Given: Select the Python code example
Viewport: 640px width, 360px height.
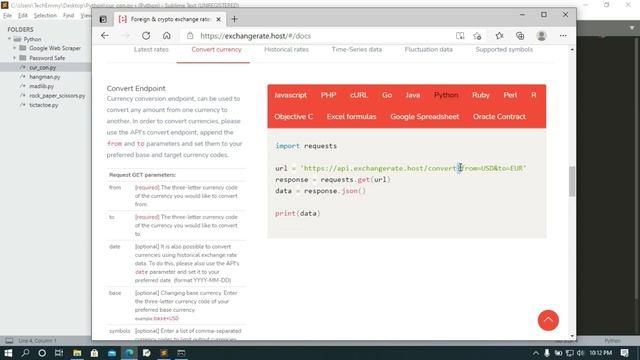Looking at the screenshot, I should point(446,95).
